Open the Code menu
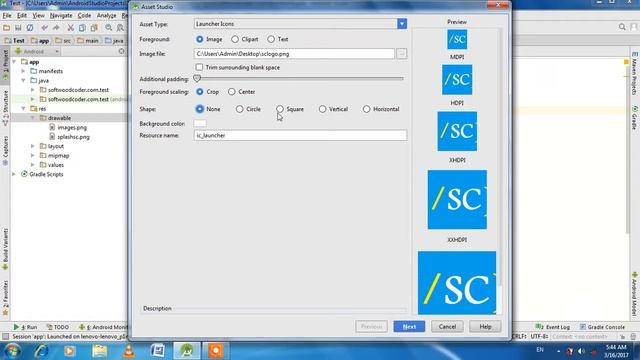Viewport: 640px width, 360px height. pyautogui.click(x=84, y=16)
